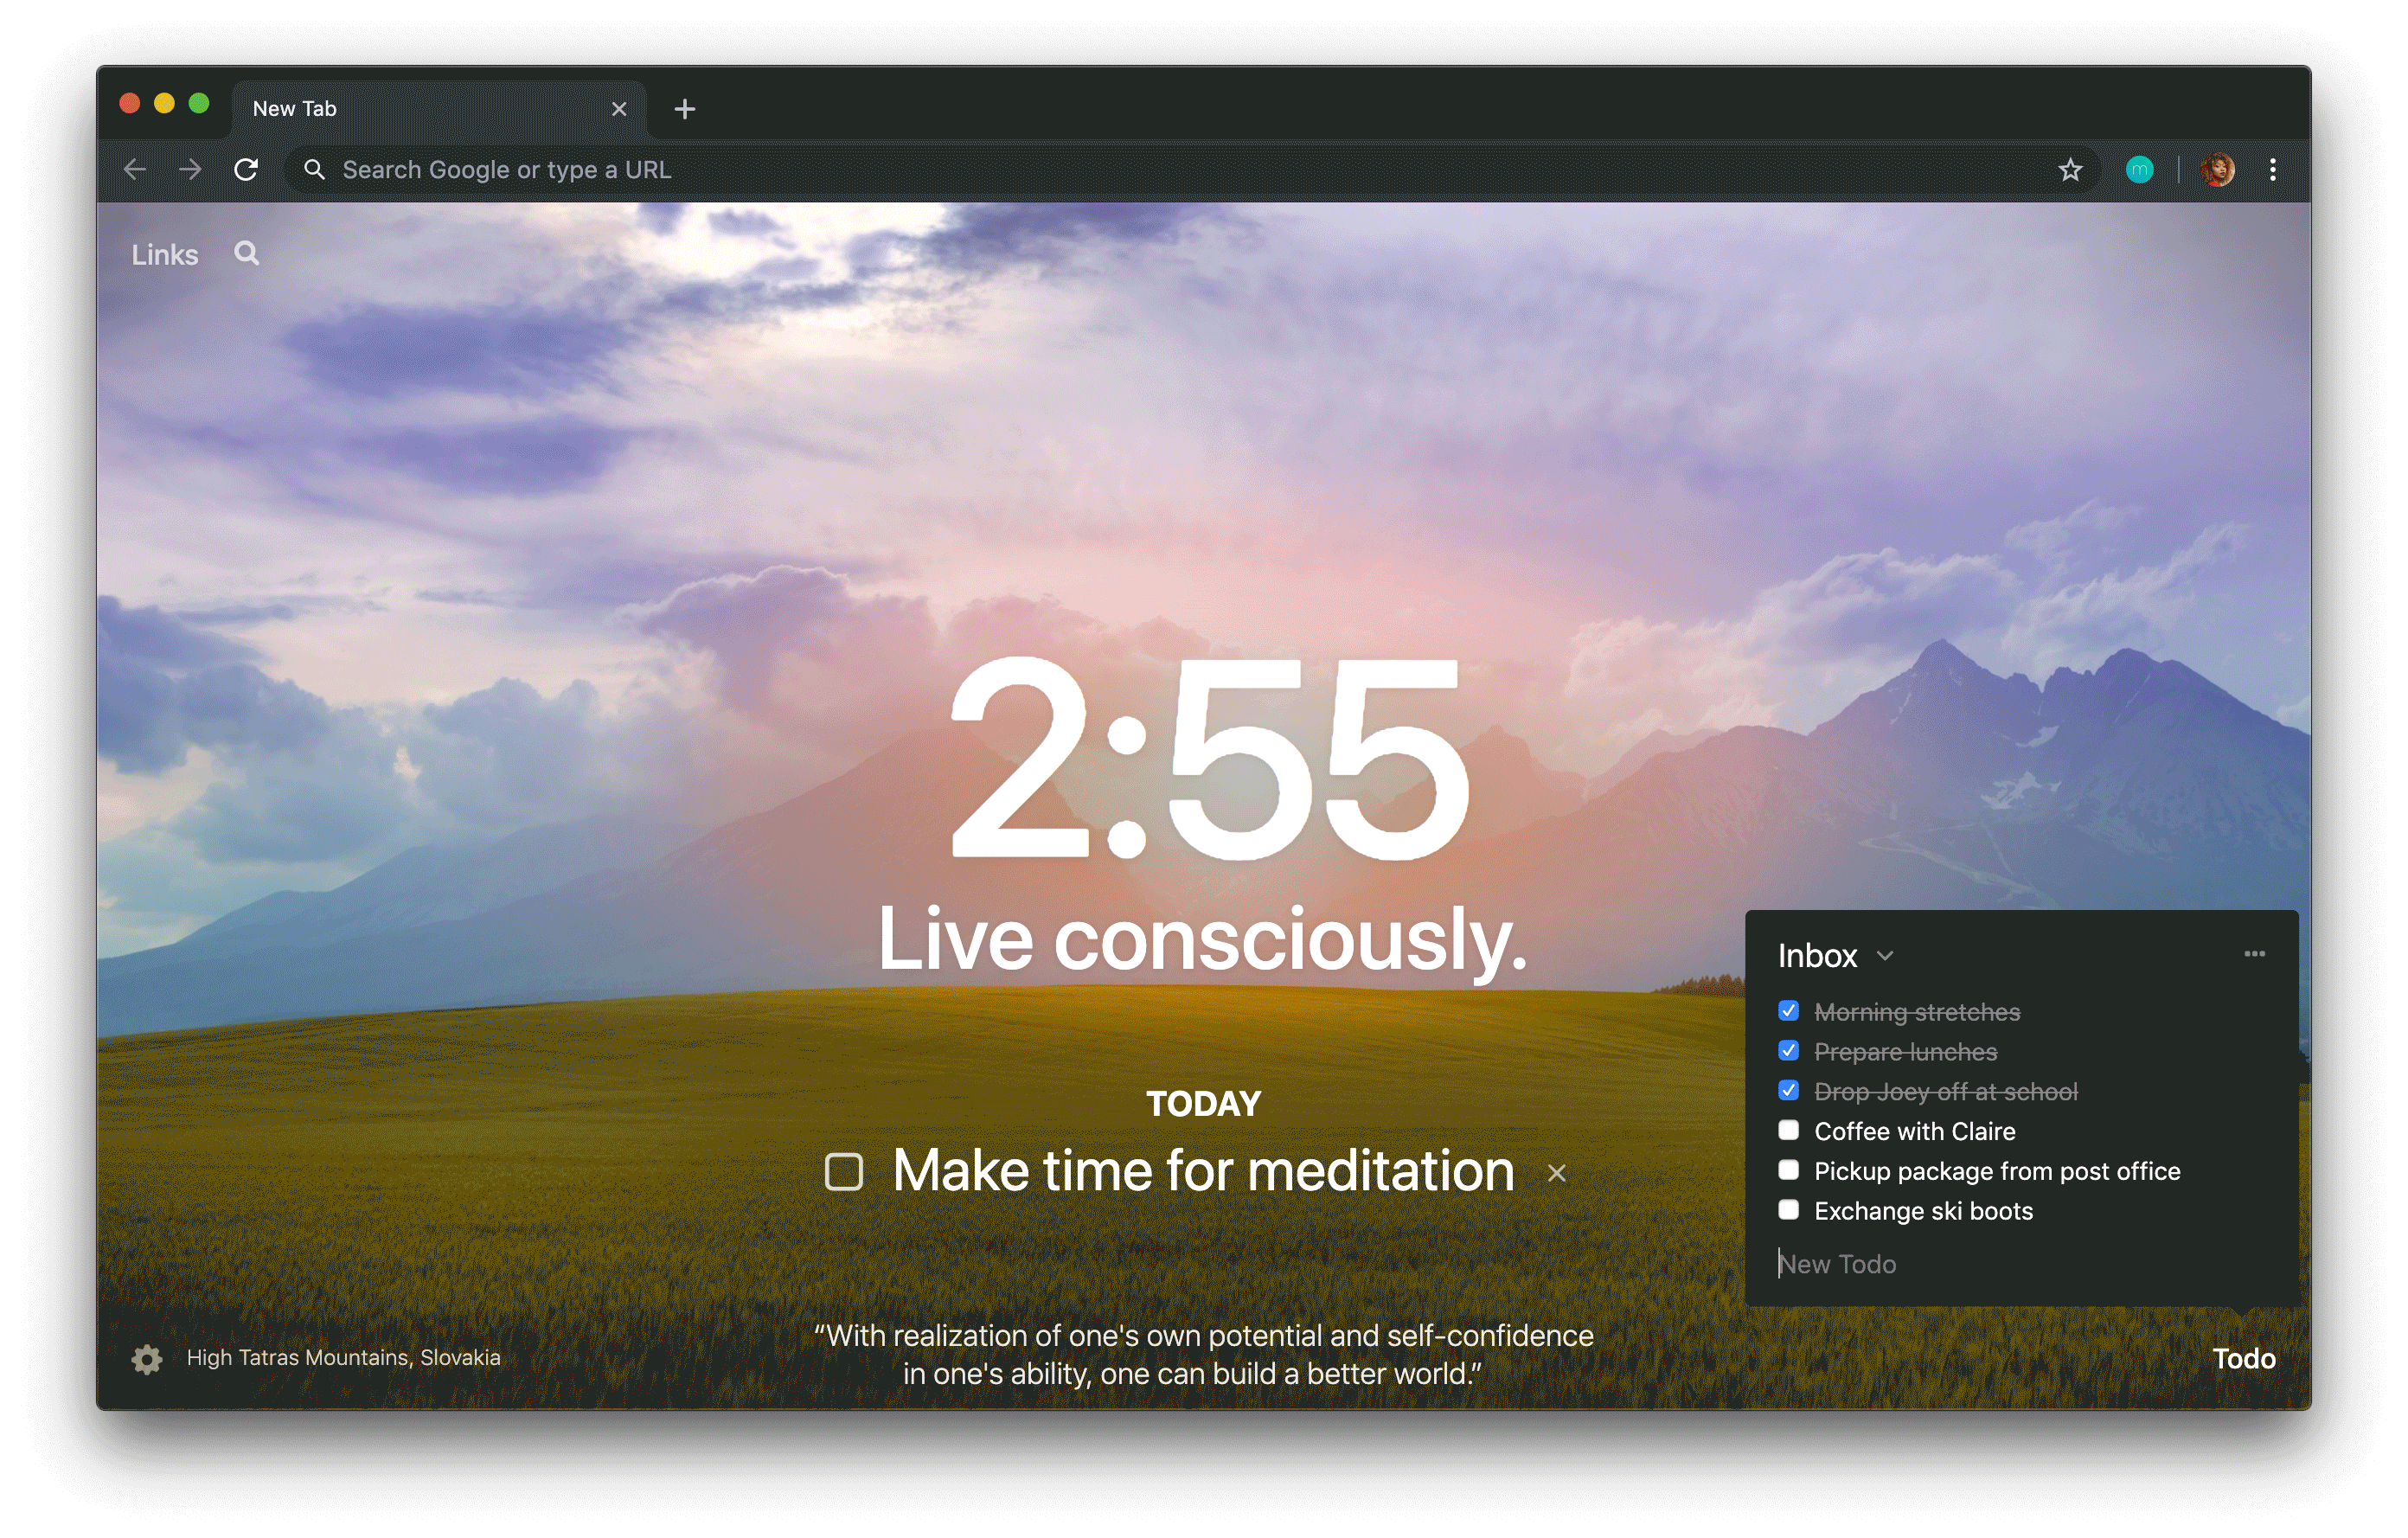The image size is (2408, 1538).
Task: Click the dismiss X on meditation task
Action: click(1557, 1171)
